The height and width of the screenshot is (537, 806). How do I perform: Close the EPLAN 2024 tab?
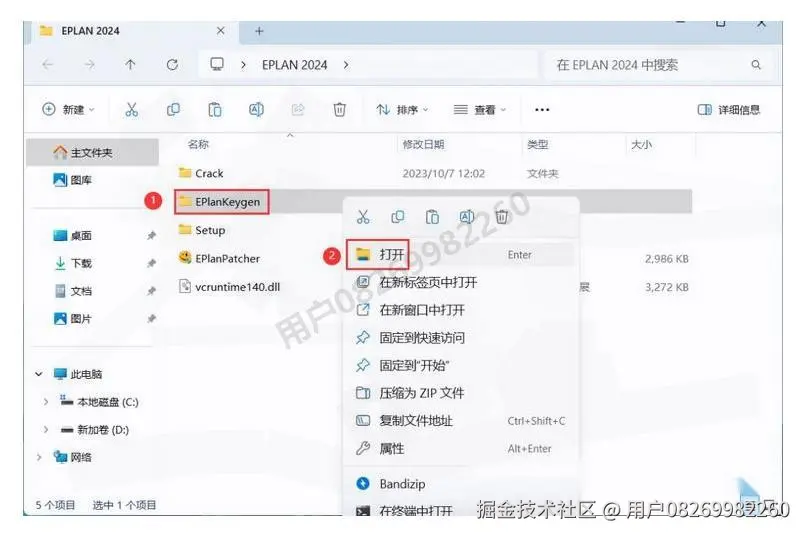click(221, 31)
